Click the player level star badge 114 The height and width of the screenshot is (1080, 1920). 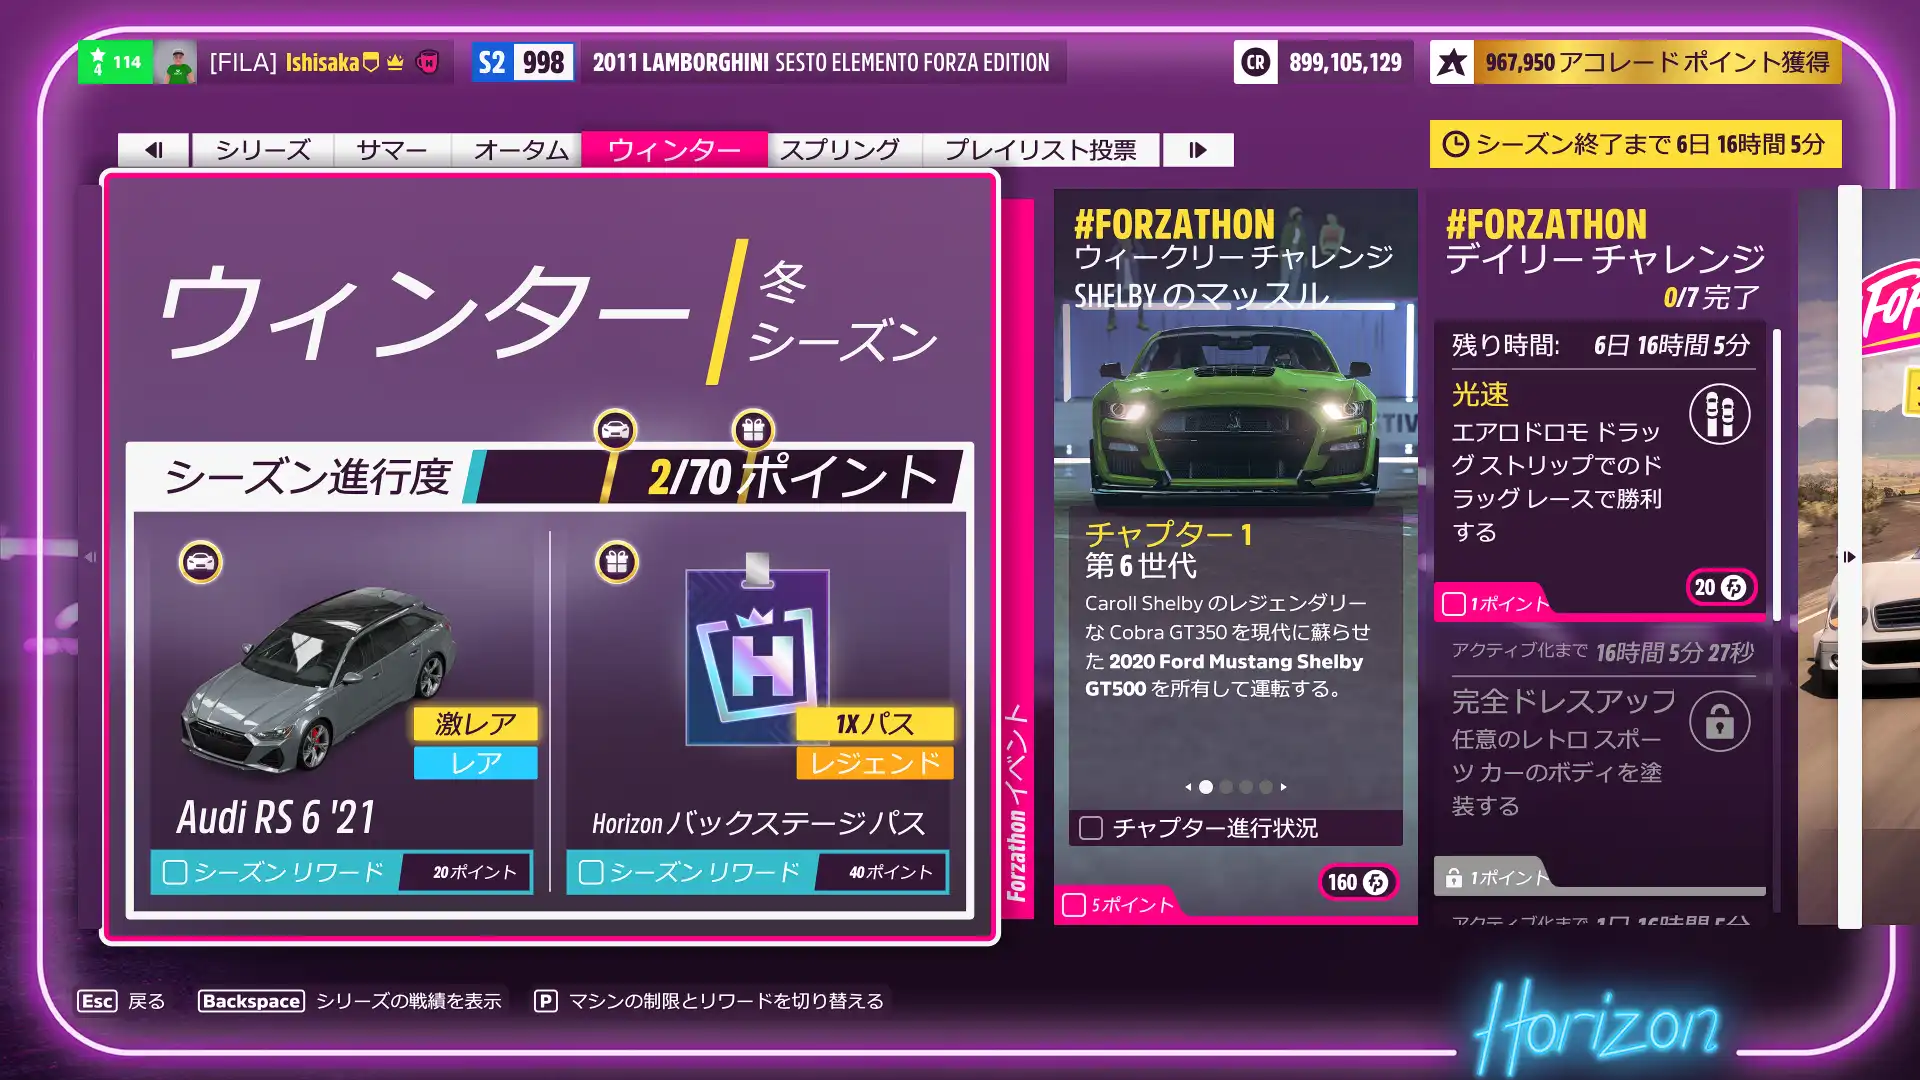tap(116, 62)
